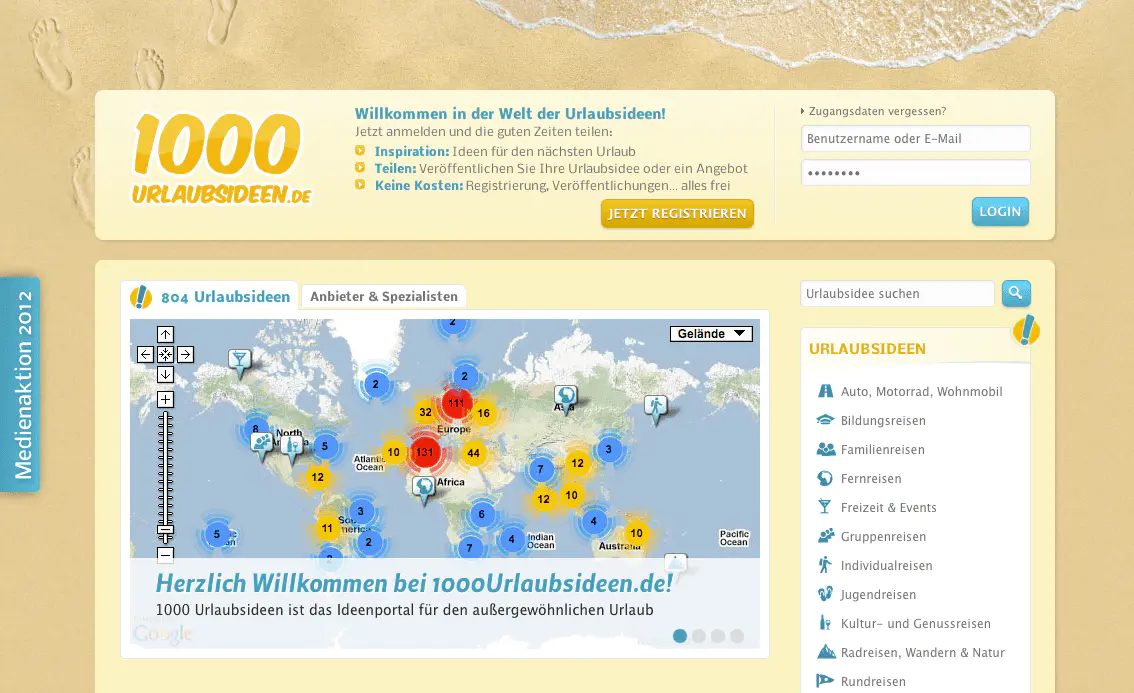This screenshot has width=1134, height=693.
Task: Click the Fernreisen globe icon
Action: tap(825, 478)
